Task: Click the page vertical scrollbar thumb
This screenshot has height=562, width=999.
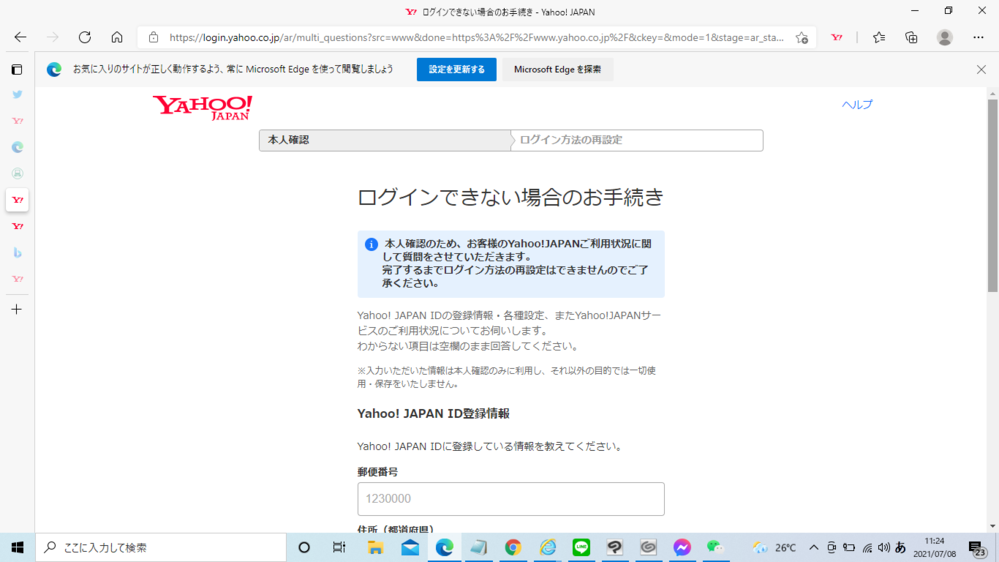Action: pos(993,194)
